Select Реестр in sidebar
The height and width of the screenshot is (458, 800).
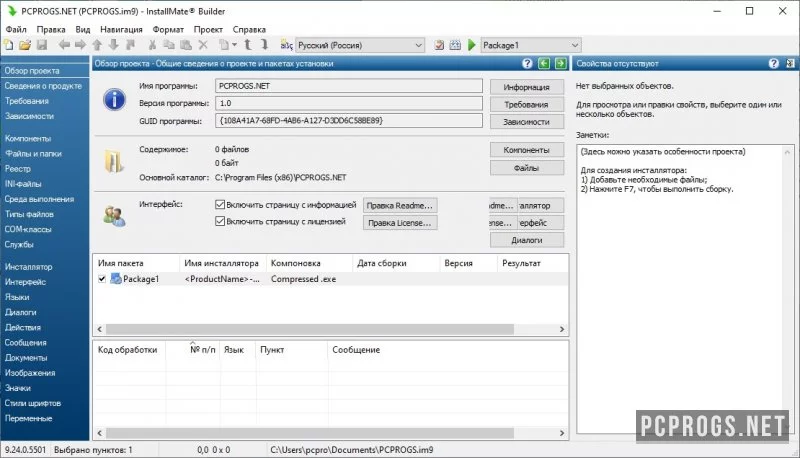[x=18, y=169]
